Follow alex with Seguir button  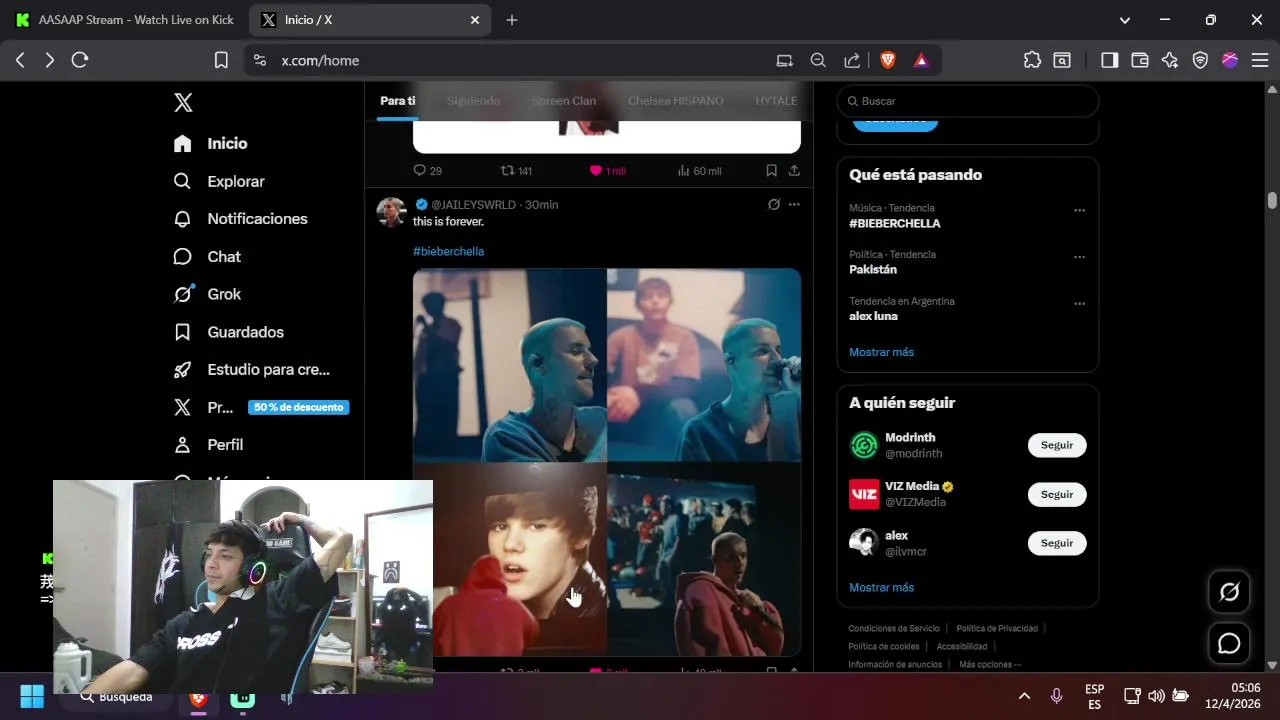tap(1057, 543)
